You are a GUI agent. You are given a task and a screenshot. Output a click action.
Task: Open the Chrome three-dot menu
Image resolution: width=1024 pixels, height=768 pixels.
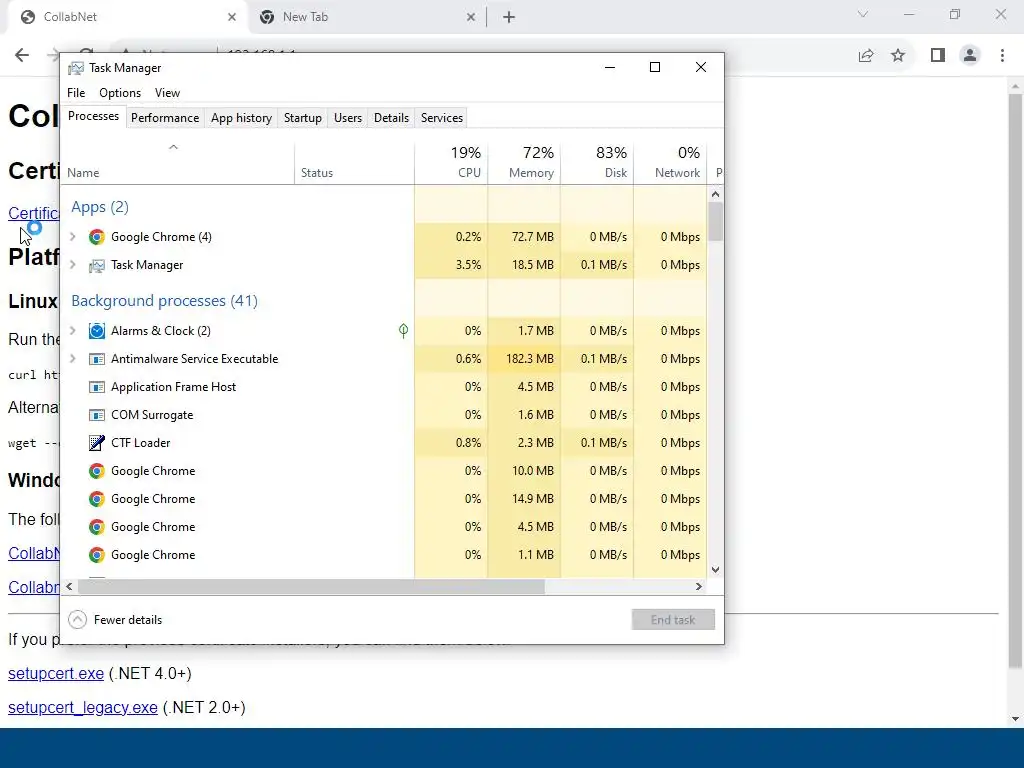click(x=1002, y=56)
